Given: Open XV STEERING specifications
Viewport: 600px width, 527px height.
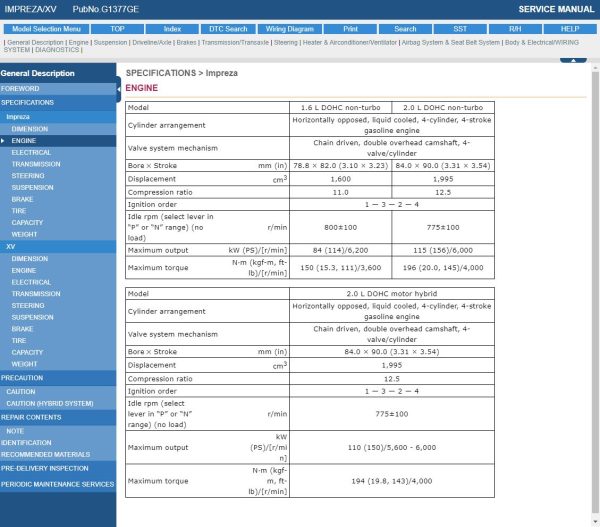Looking at the screenshot, I should click(x=58, y=305).
